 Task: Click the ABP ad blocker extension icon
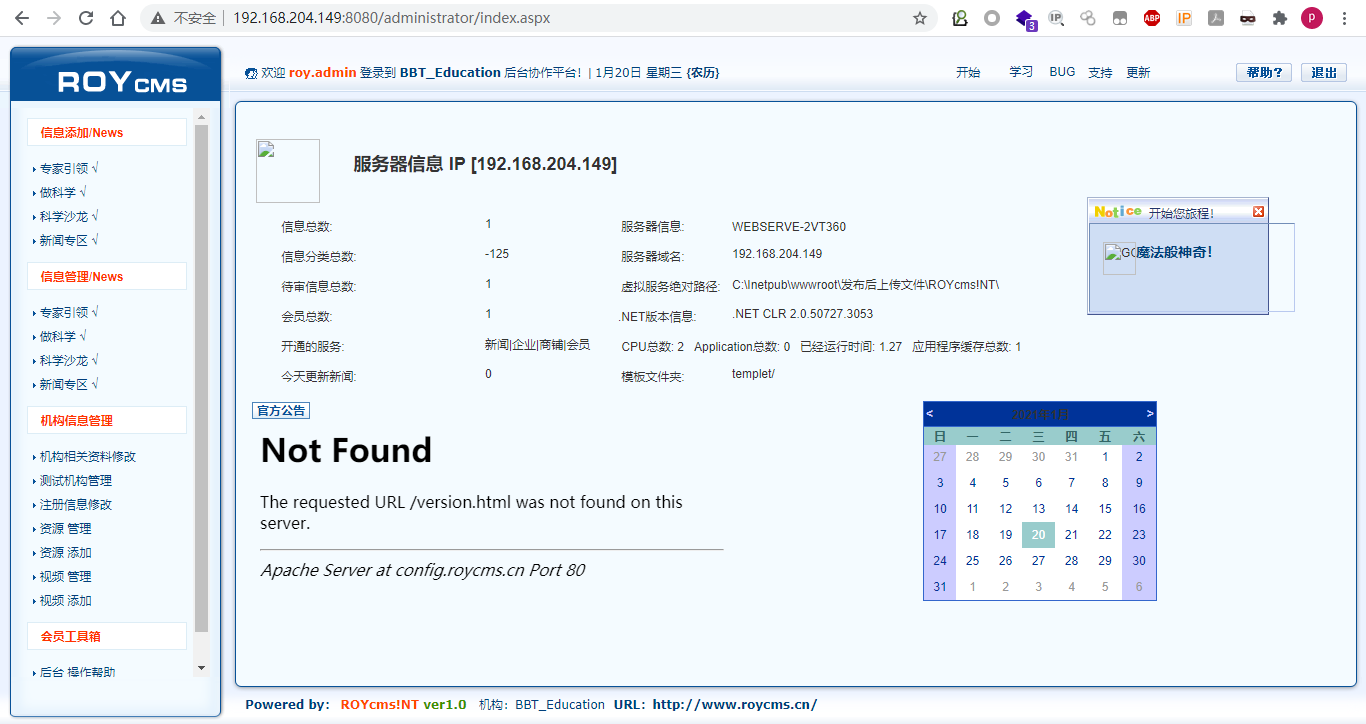pyautogui.click(x=1151, y=17)
